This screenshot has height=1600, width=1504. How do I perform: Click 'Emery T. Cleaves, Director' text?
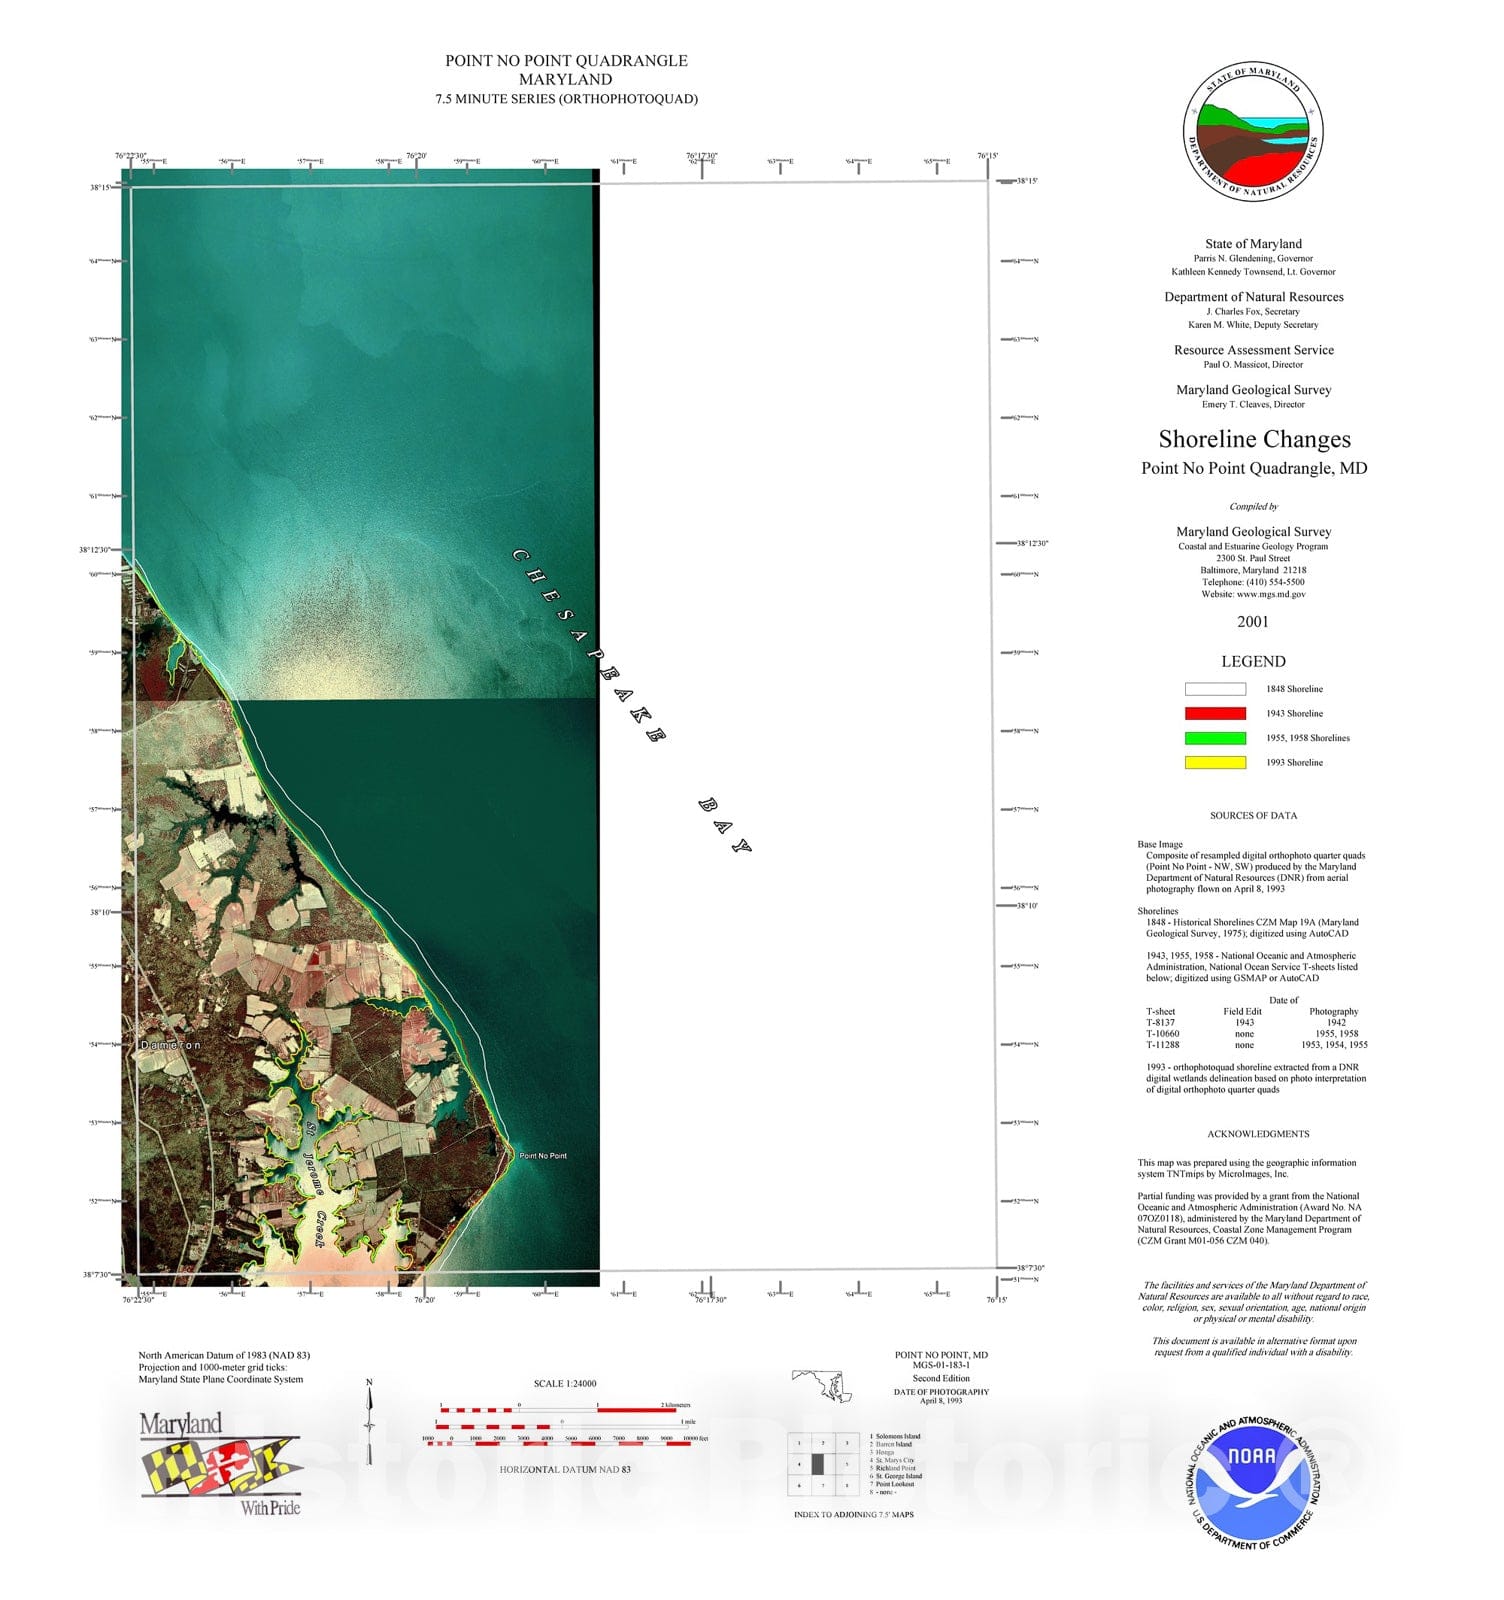1253,405
